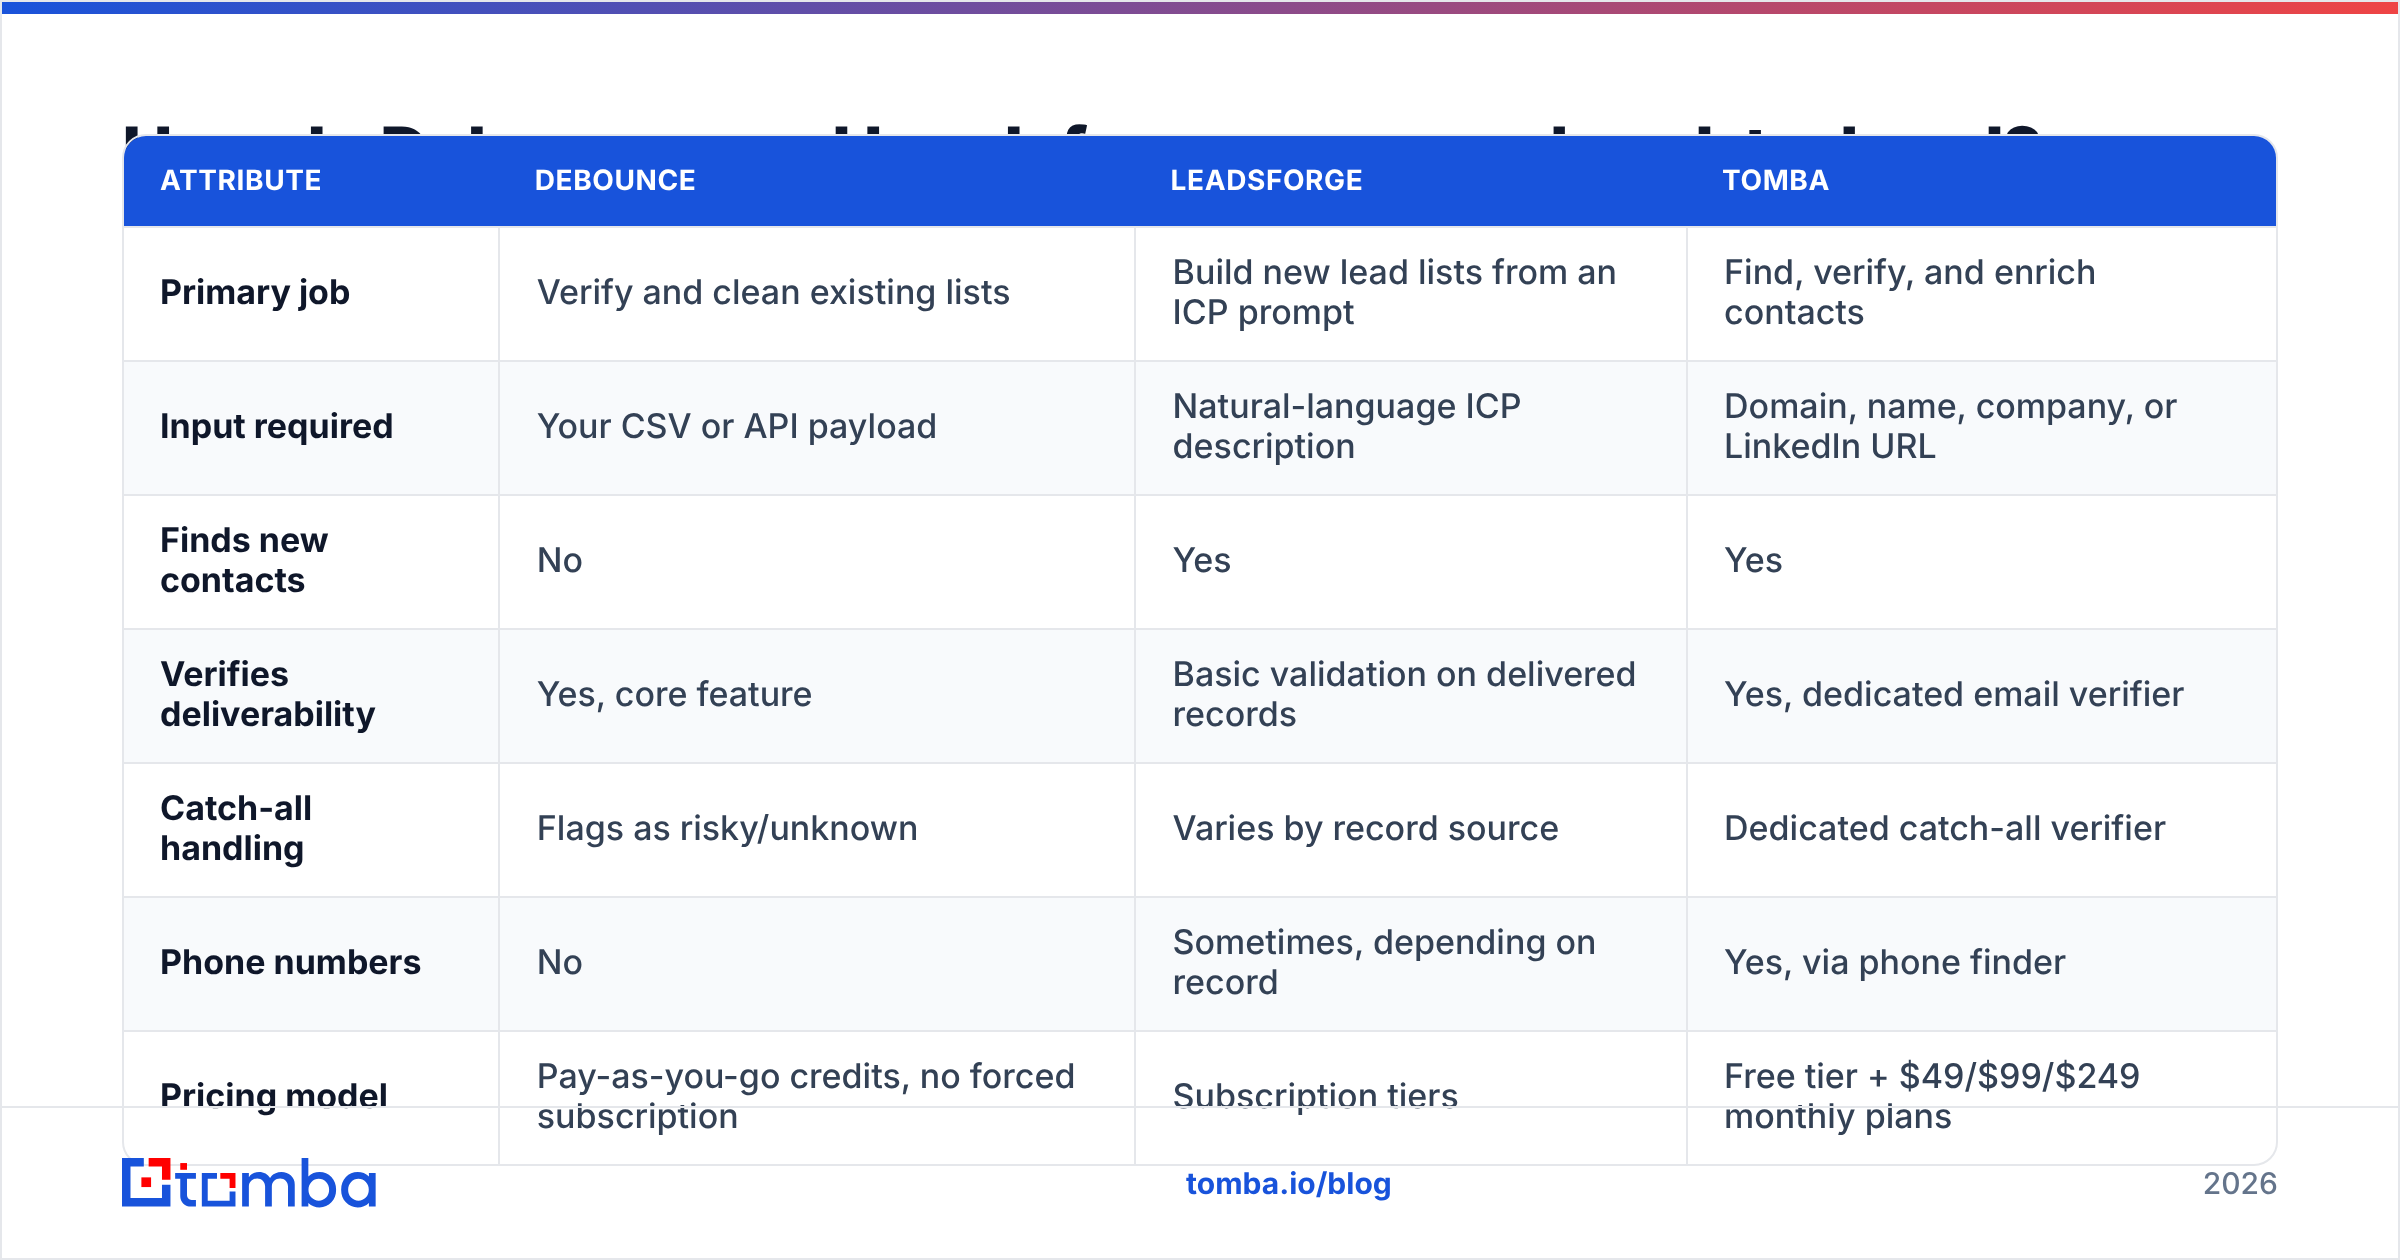Screen dimensions: 2400x1260
Task: Click the 2026 year label
Action: click(x=2240, y=1184)
